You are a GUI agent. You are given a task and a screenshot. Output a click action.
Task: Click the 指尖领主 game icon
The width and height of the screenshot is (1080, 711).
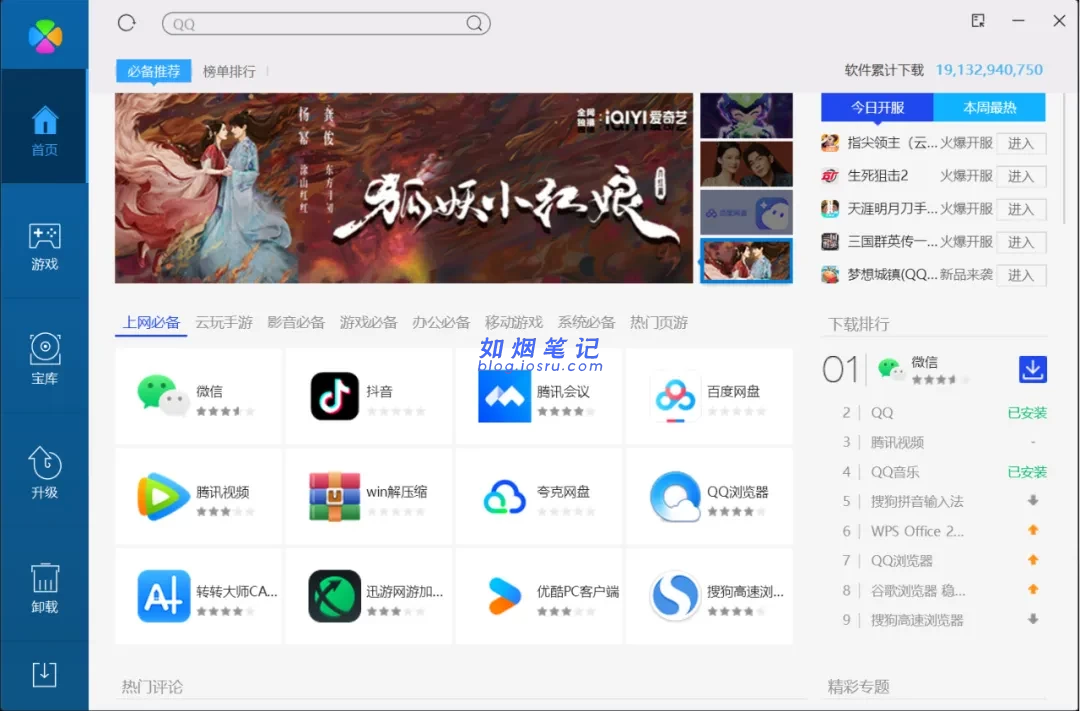[x=830, y=143]
